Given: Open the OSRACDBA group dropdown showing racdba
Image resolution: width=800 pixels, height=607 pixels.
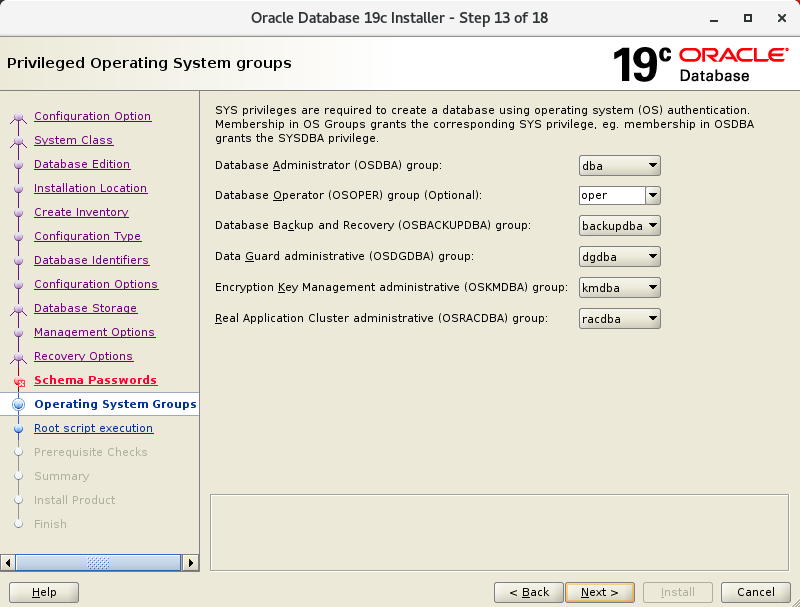Looking at the screenshot, I should click(619, 319).
